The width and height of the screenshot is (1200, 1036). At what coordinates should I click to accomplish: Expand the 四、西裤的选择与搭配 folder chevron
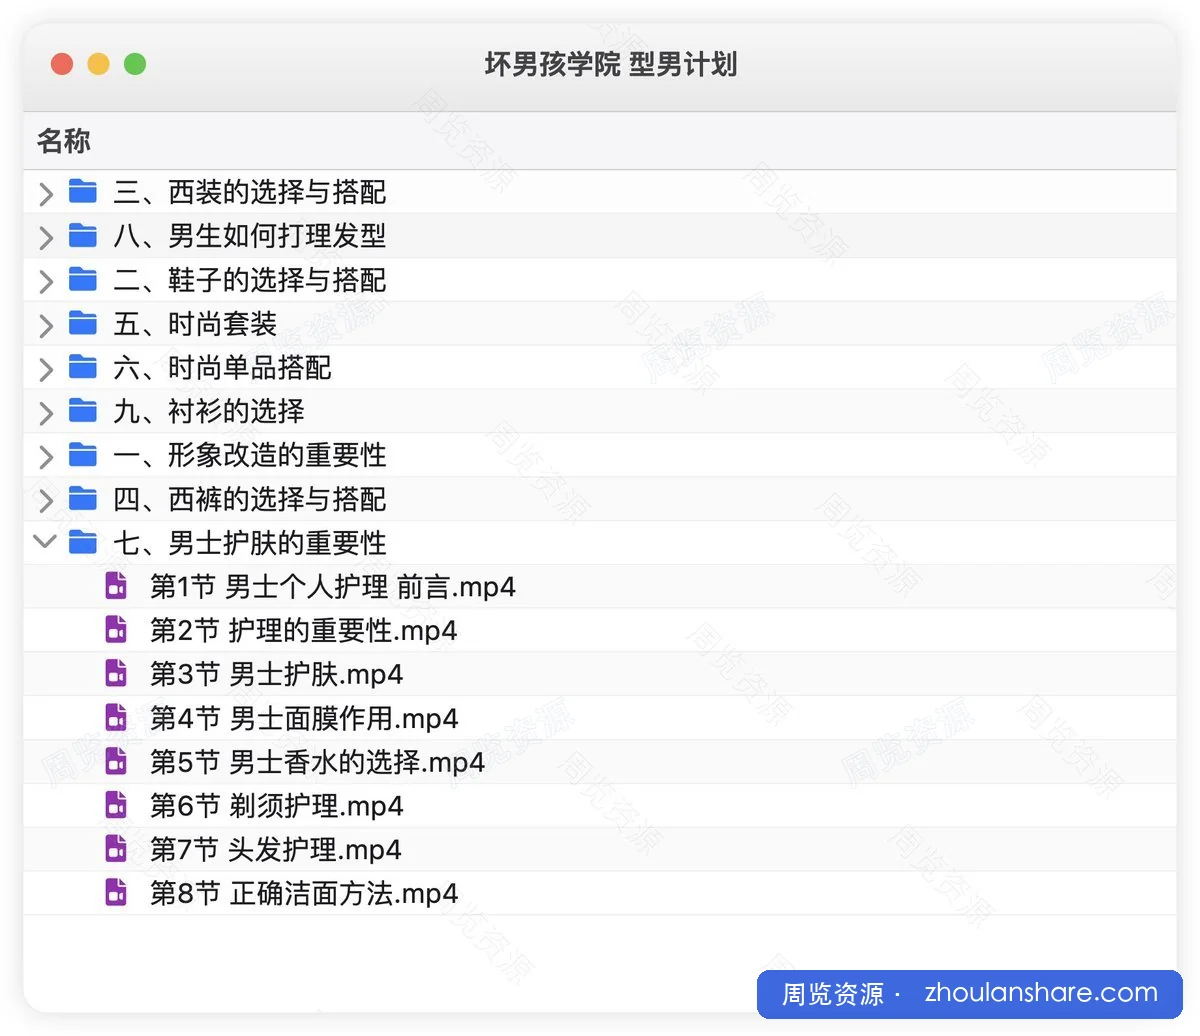click(45, 500)
